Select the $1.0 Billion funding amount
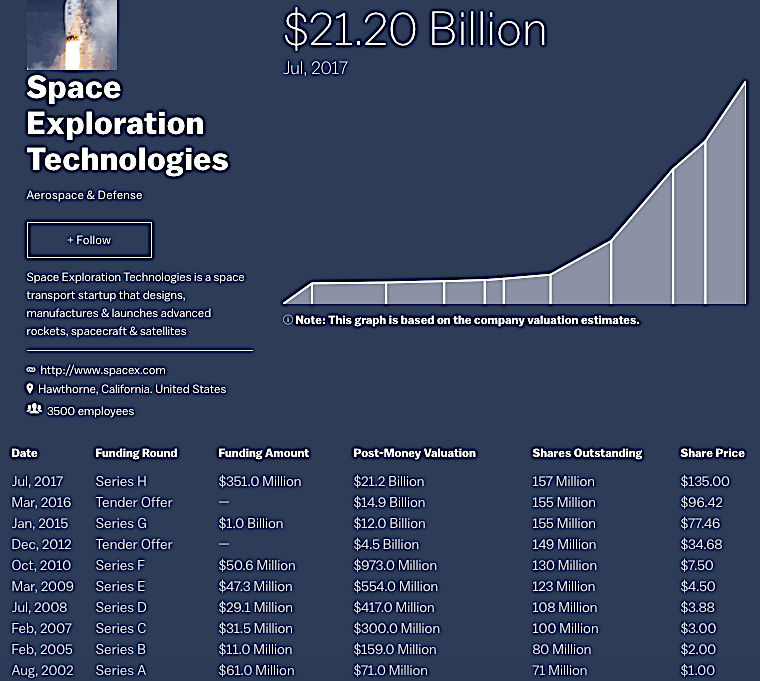Image resolution: width=760 pixels, height=681 pixels. (251, 523)
